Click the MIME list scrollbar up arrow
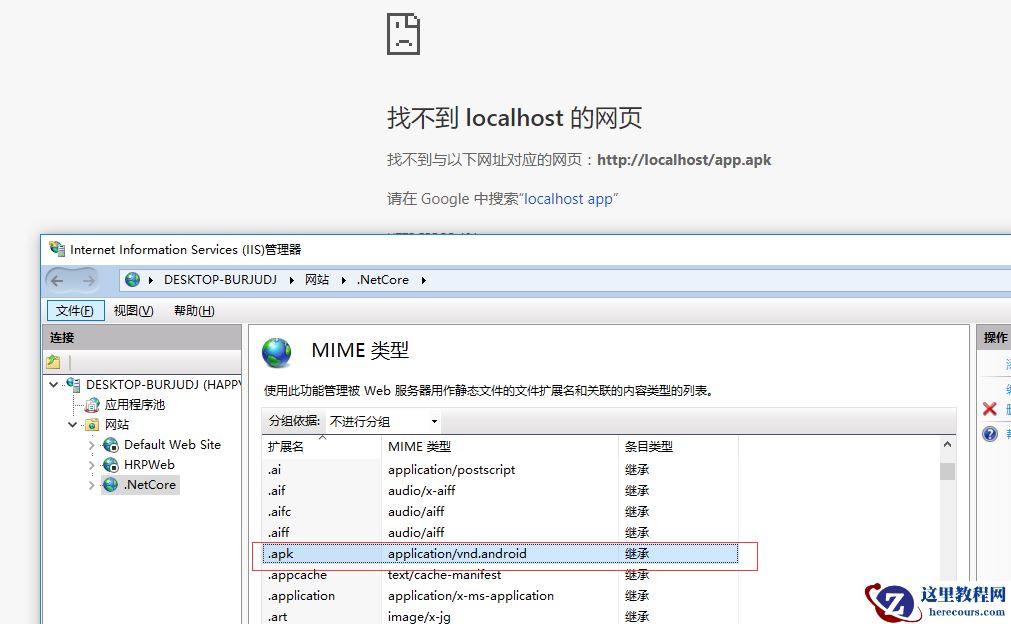 (x=947, y=444)
